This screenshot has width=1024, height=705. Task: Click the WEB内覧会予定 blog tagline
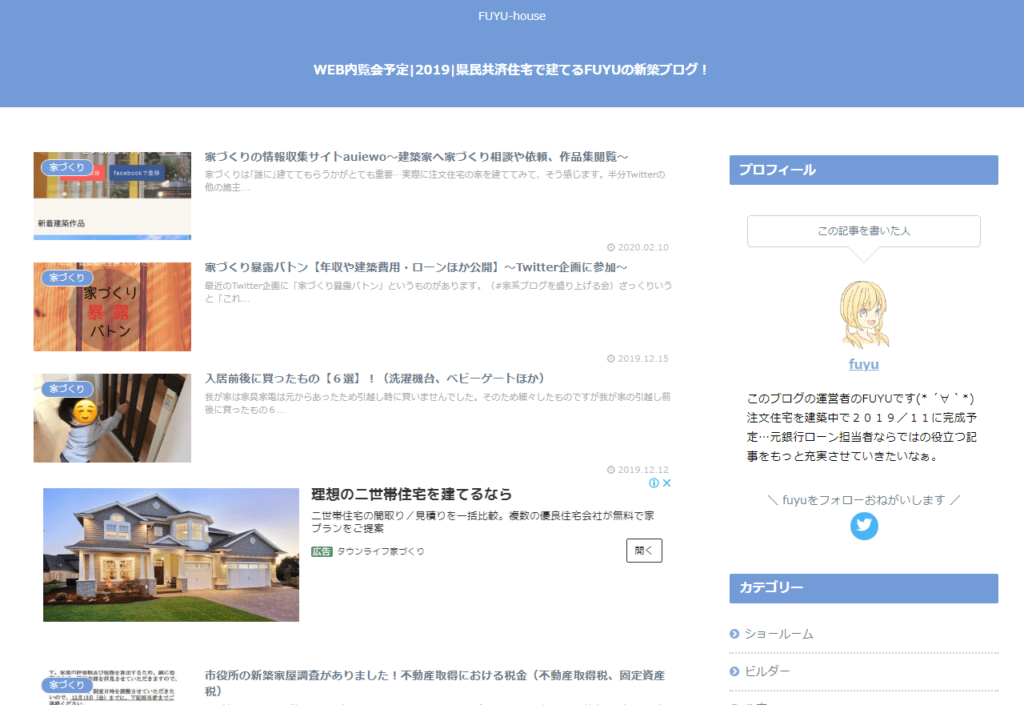[x=512, y=69]
